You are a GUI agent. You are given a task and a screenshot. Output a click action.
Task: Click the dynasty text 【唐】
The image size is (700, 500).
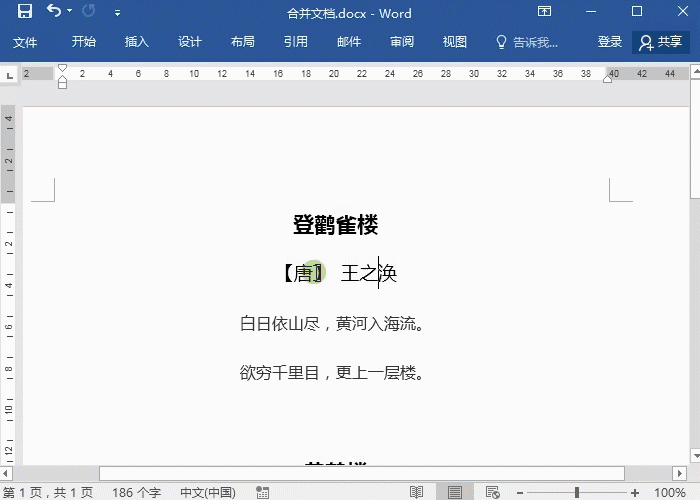(304, 273)
